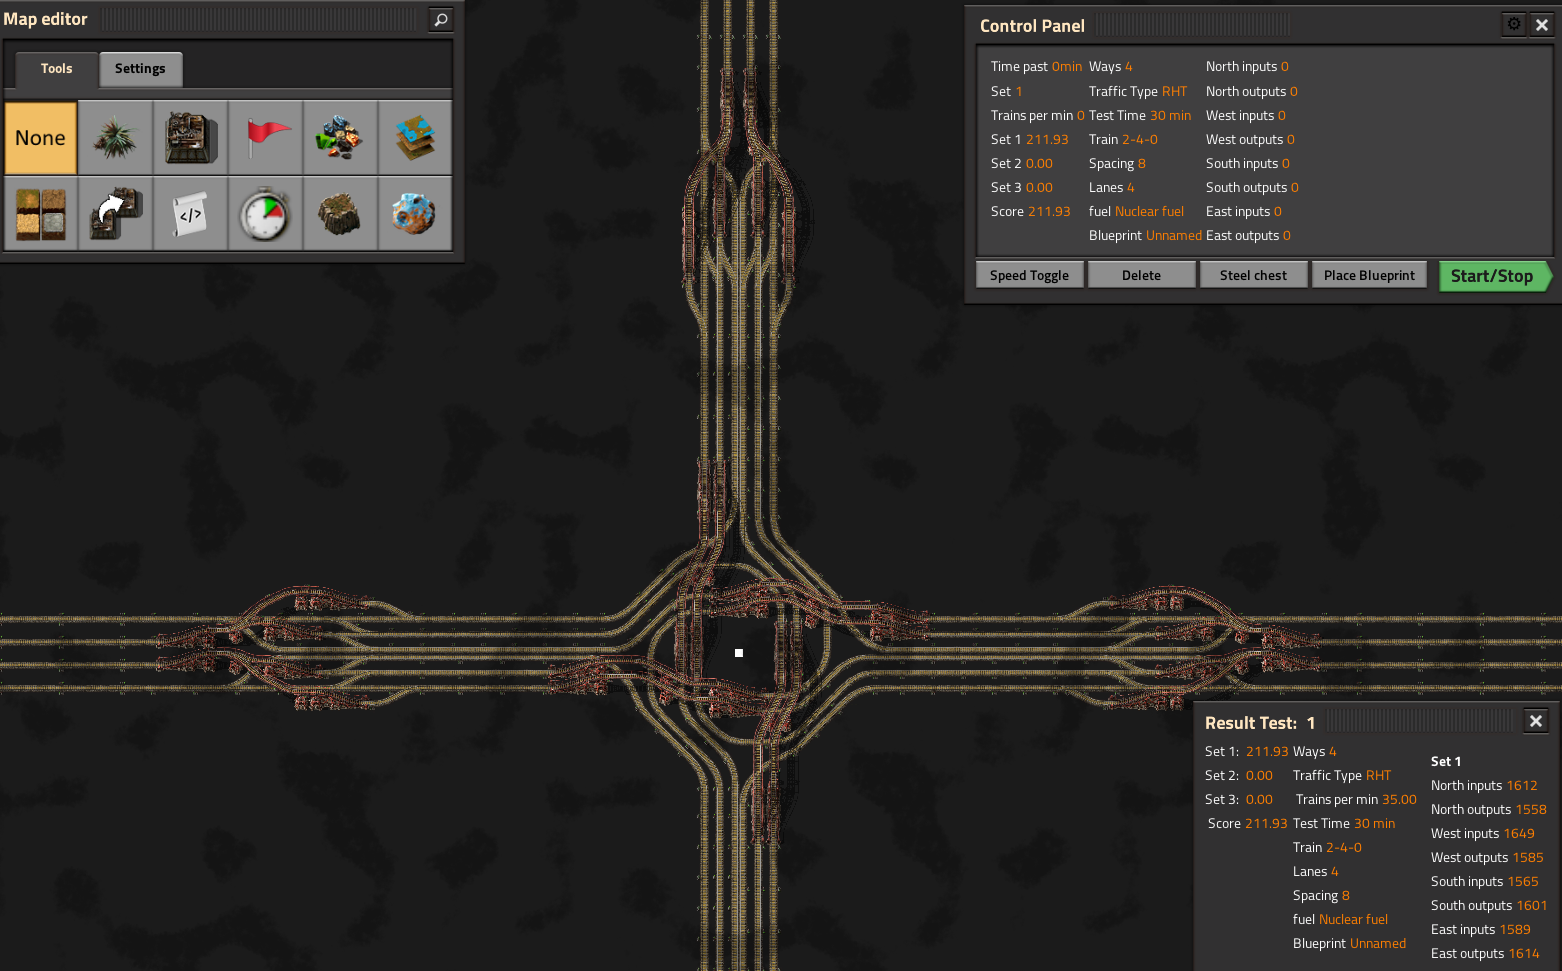Viewport: 1562px width, 971px height.
Task: Click Blueprint Unnamed in Result Test
Action: coord(1349,944)
